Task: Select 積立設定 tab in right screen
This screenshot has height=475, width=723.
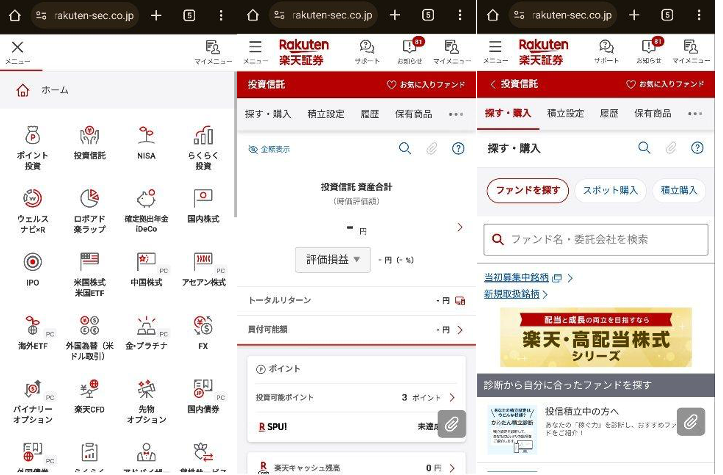Action: [565, 113]
